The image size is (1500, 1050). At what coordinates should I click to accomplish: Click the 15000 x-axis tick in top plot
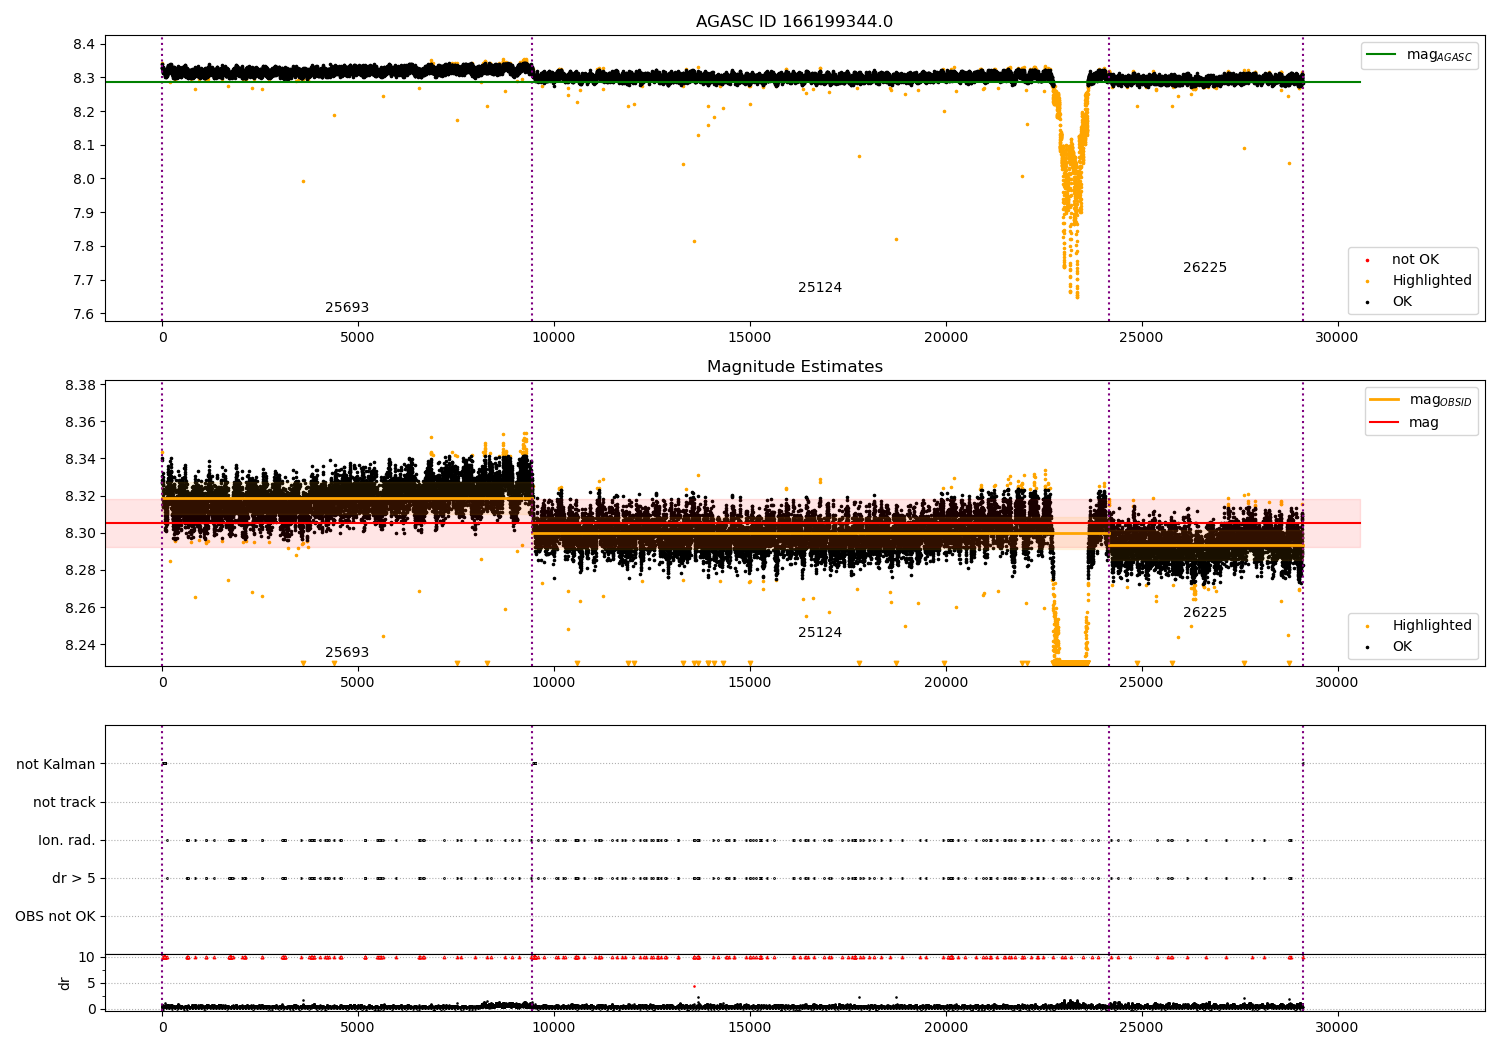pos(750,337)
